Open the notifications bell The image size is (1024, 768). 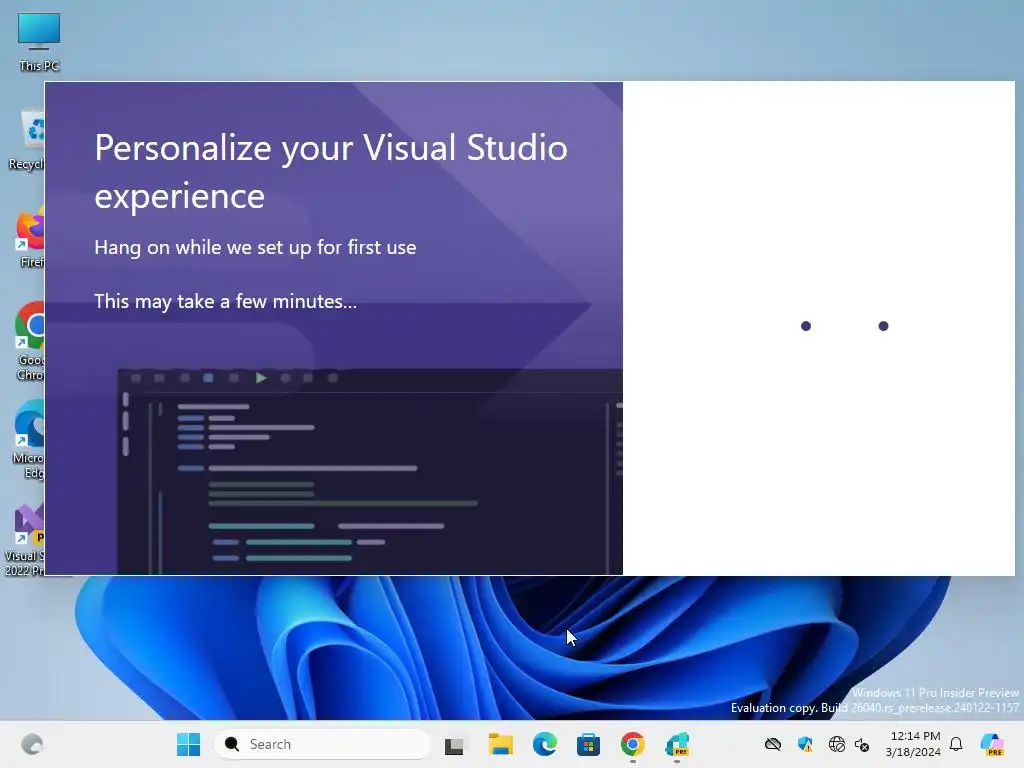(x=956, y=744)
